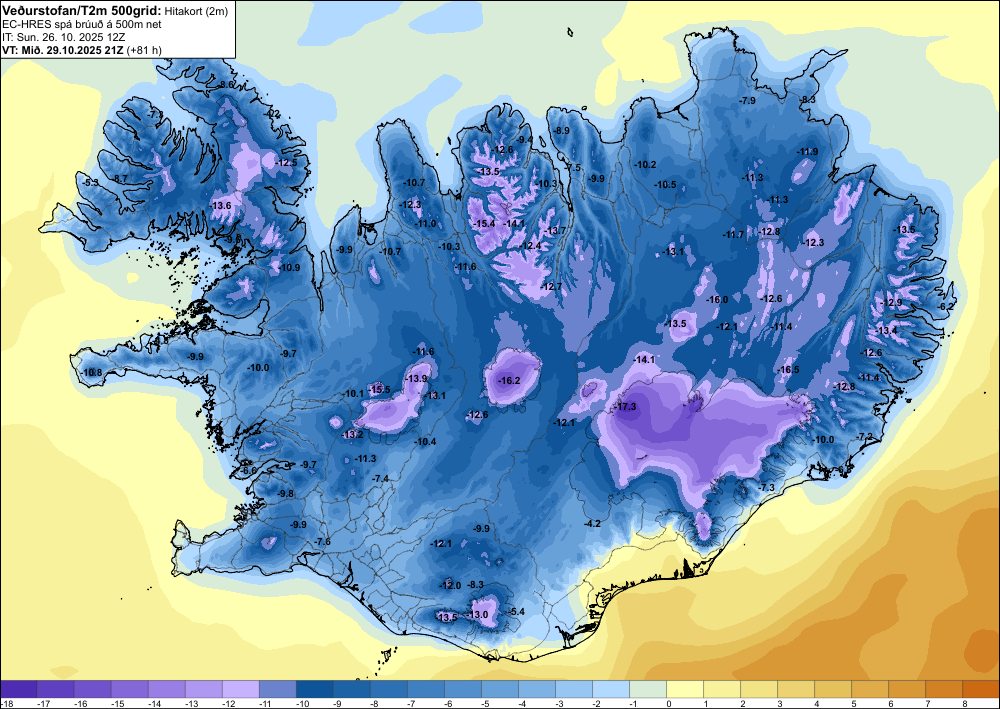Select the pale yellow swatch between 0 and 1
Viewport: 1000px width, 709px height.
pos(685,689)
